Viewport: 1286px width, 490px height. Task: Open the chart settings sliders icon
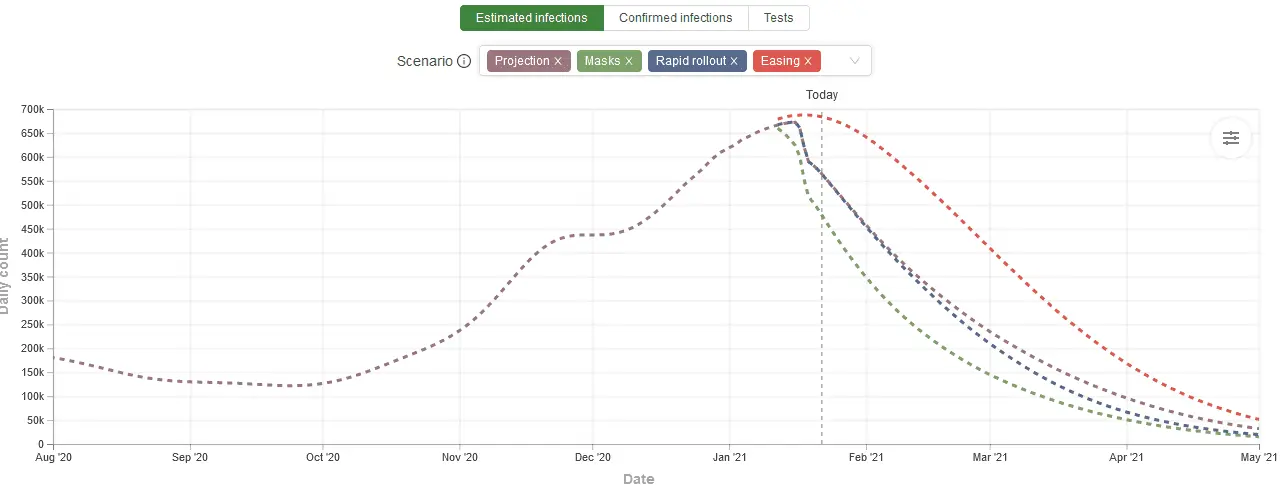point(1230,138)
